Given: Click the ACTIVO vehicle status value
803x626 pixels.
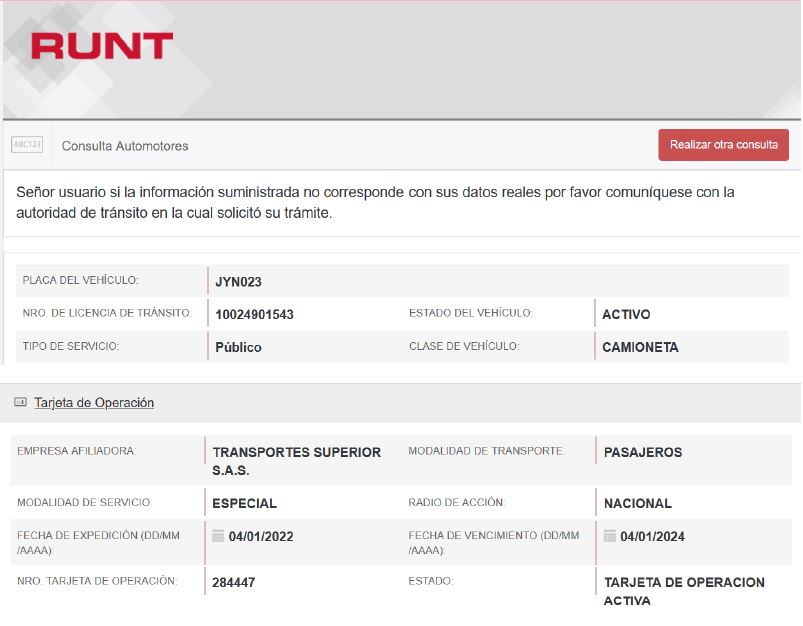Looking at the screenshot, I should point(626,314).
